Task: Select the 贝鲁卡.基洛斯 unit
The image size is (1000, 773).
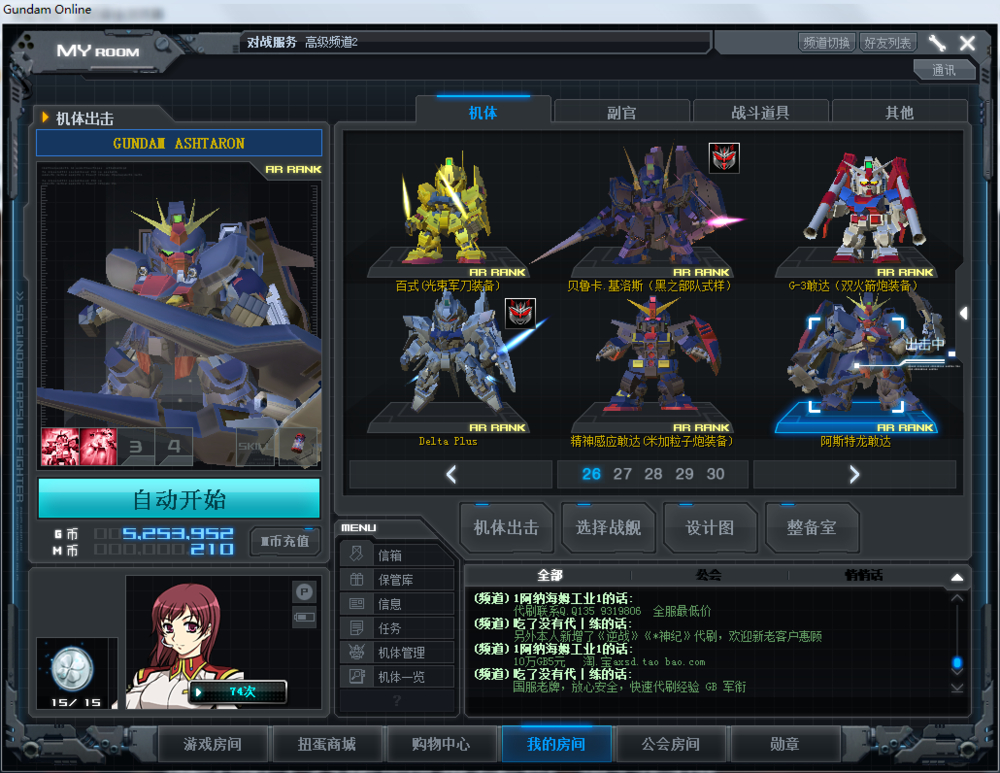Action: click(x=651, y=219)
